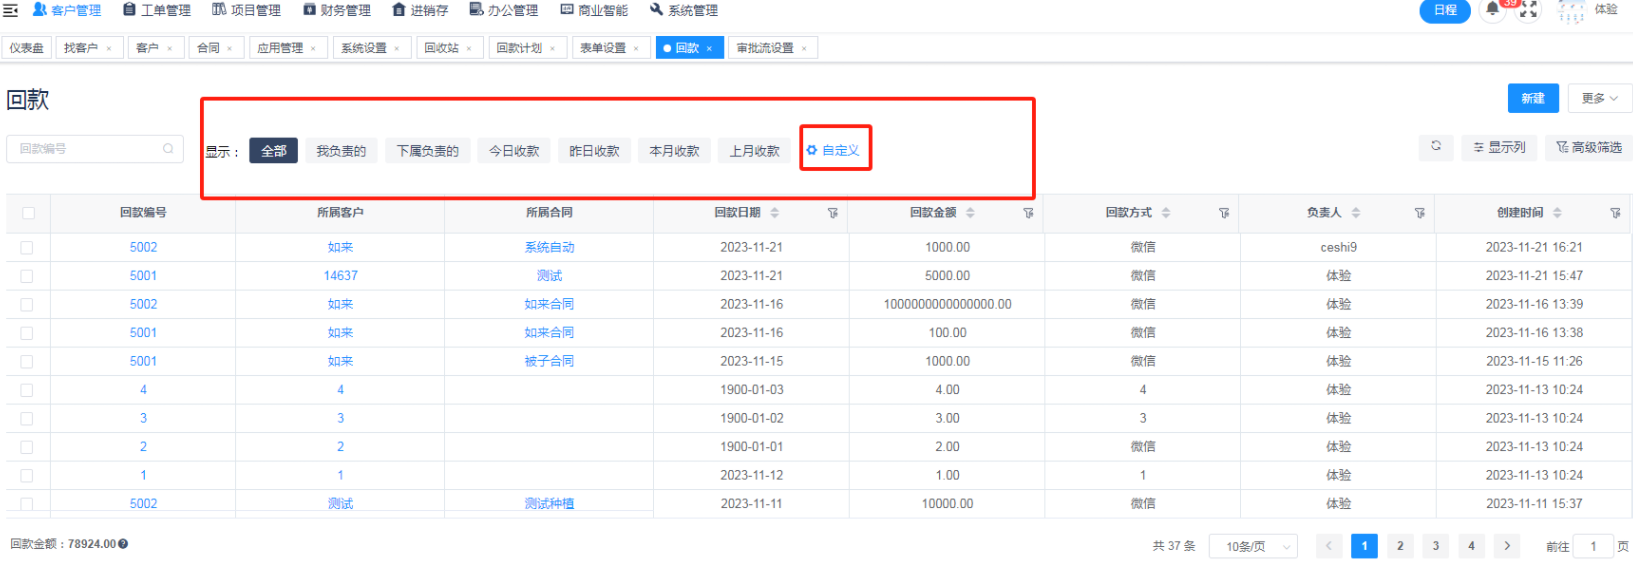This screenshot has width=1633, height=564.
Task: Open the 进销存 menu
Action: coord(420,10)
